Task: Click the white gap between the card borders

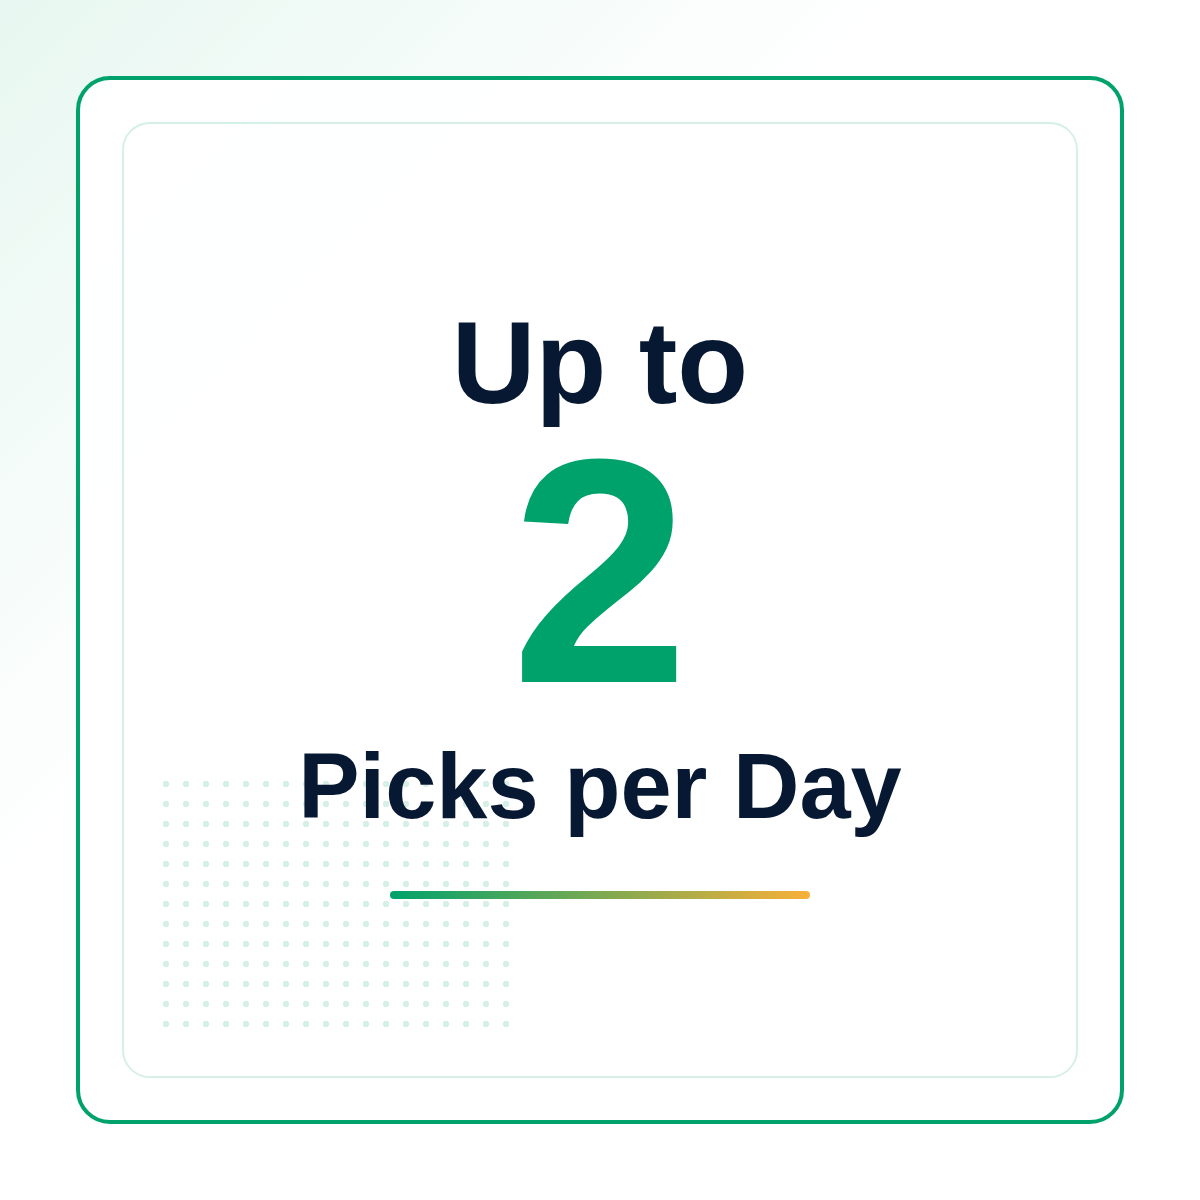Action: point(600,100)
